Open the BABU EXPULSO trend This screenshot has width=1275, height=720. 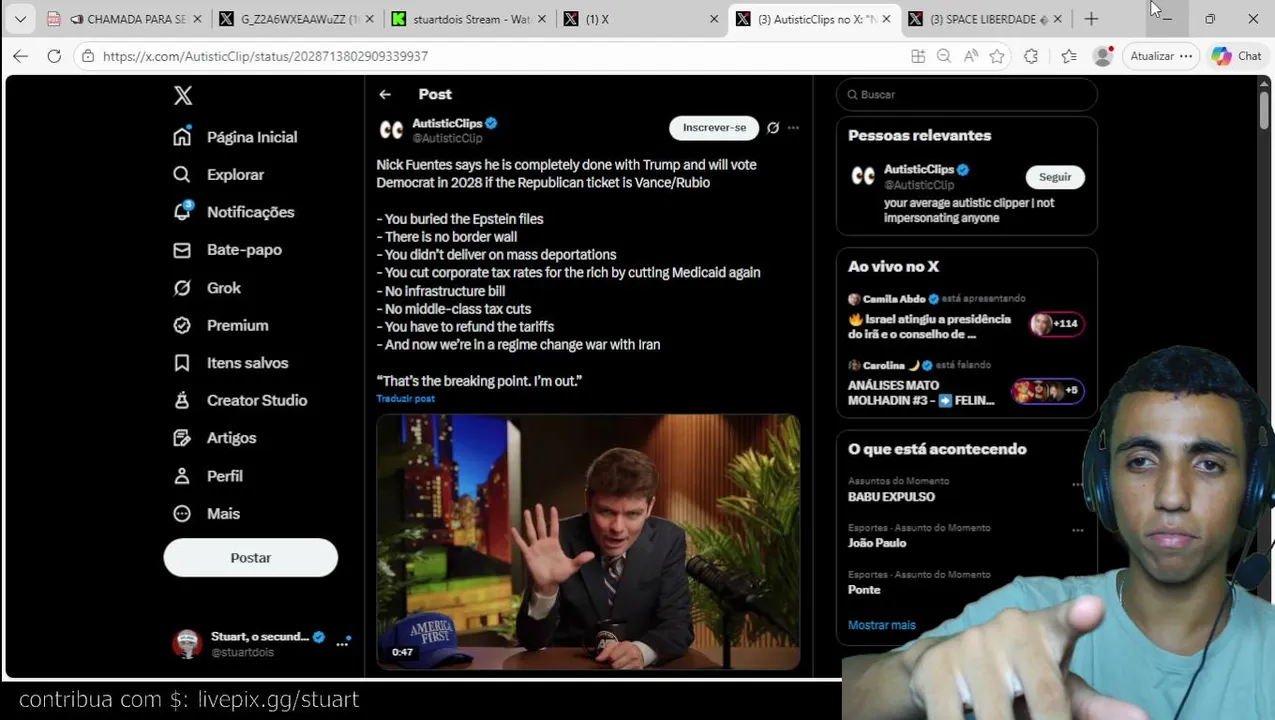(891, 496)
